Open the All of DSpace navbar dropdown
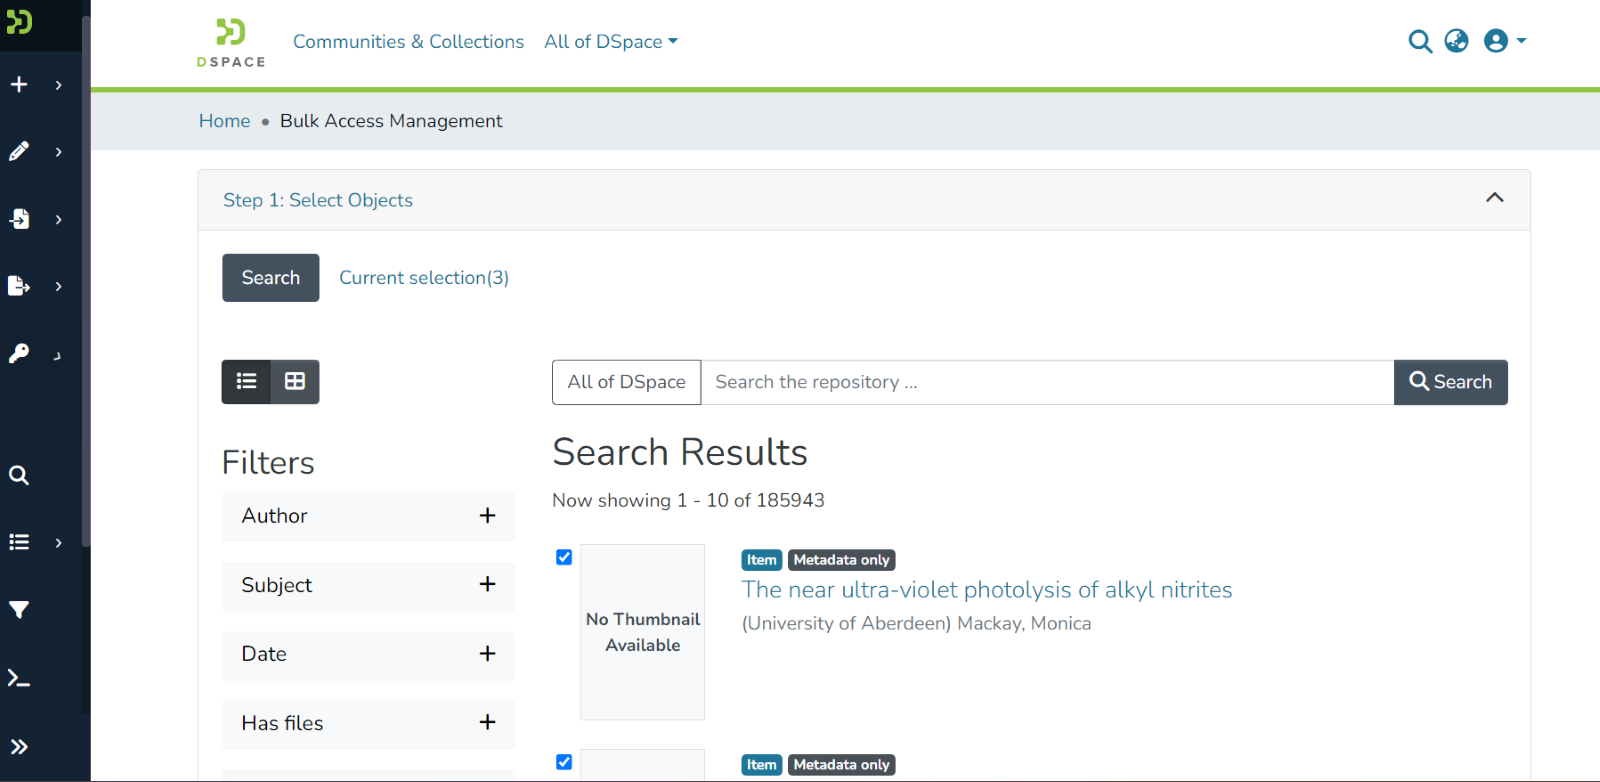The image size is (1600, 782). click(610, 42)
